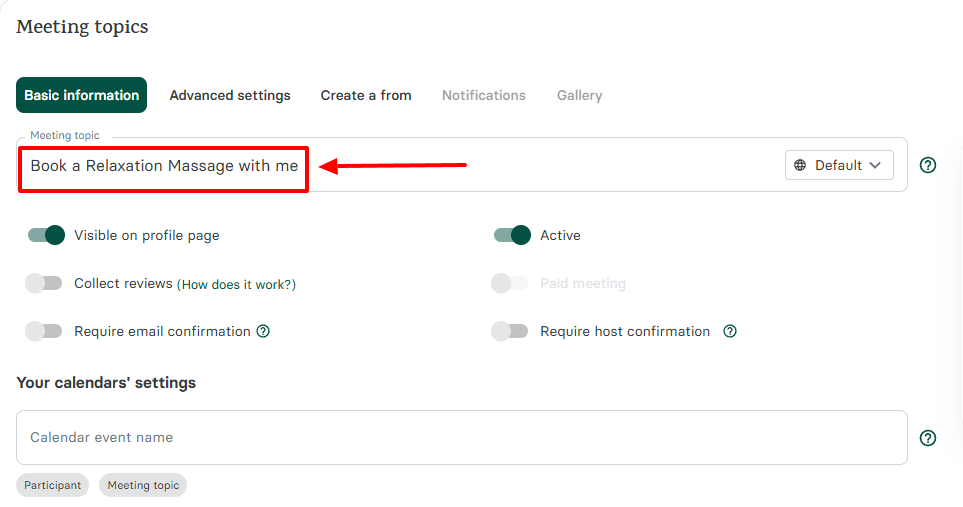This screenshot has width=963, height=507.
Task: Click the Calendar event name field
Action: (460, 438)
